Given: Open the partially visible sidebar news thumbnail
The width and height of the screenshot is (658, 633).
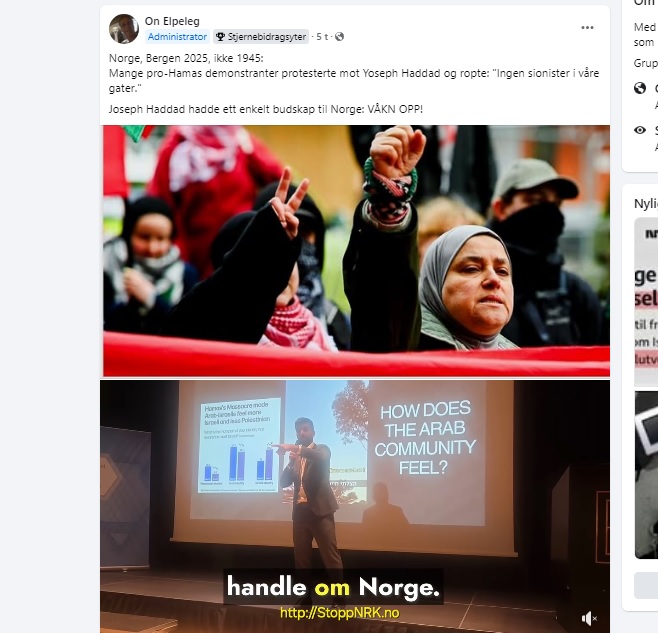Looking at the screenshot, I should pyautogui.click(x=646, y=301).
